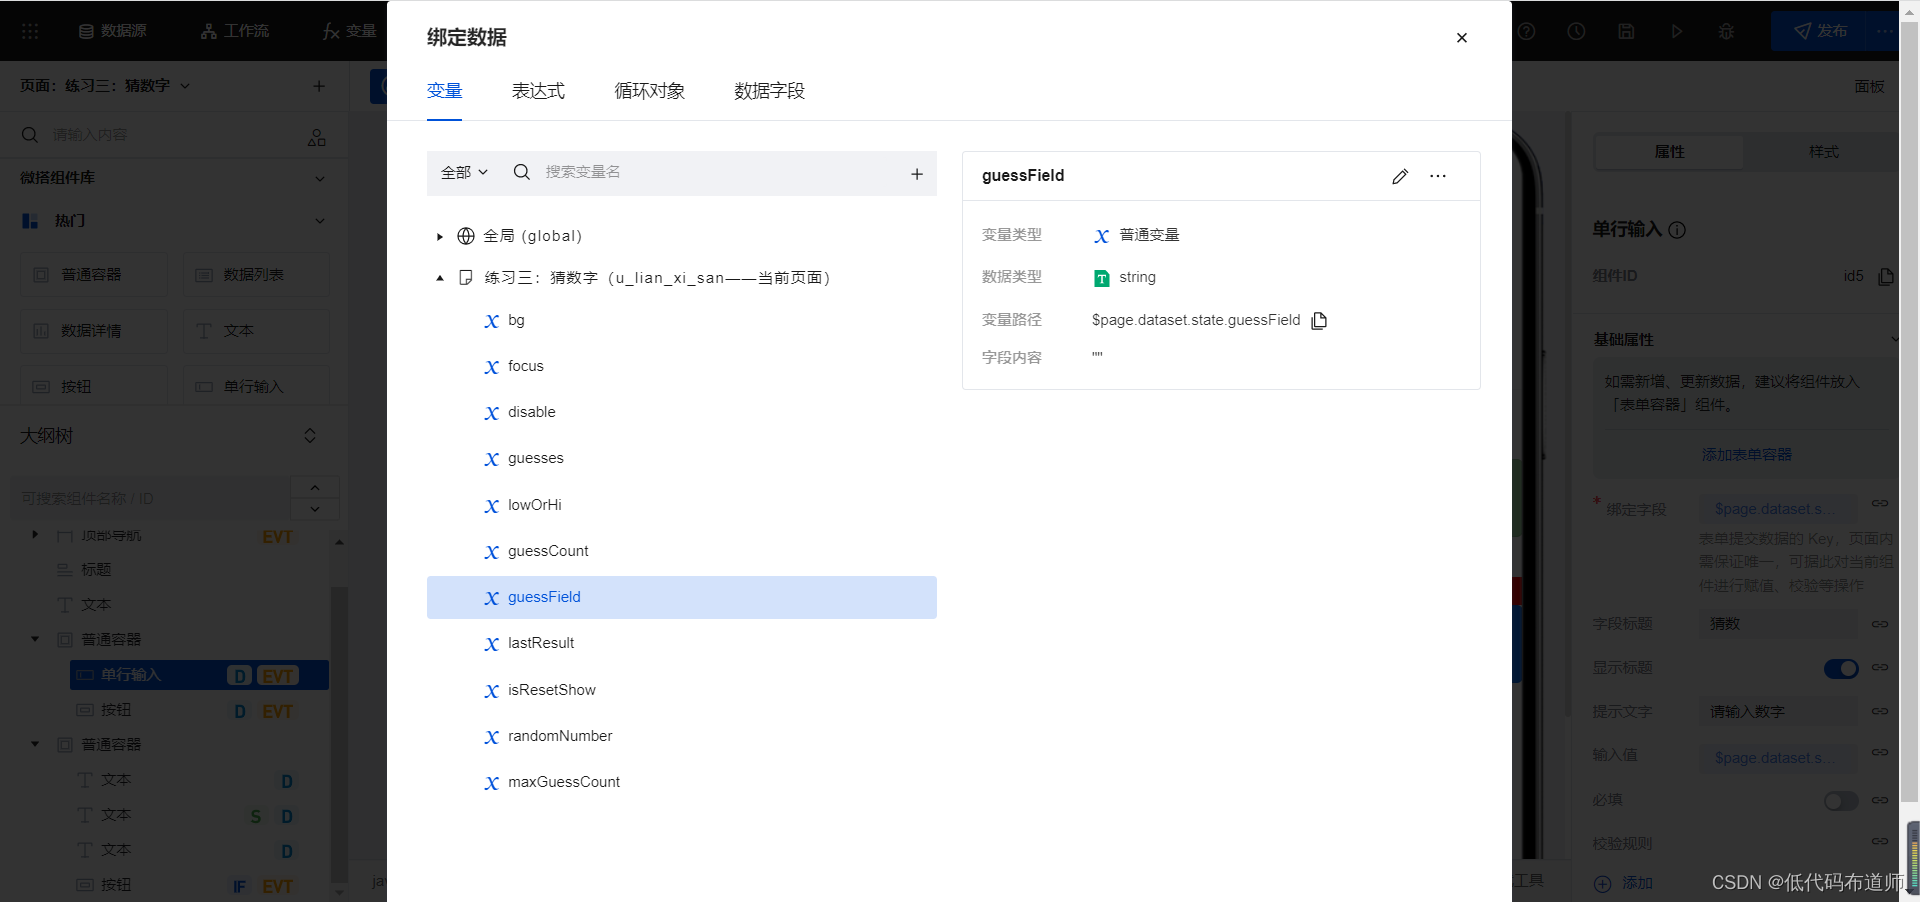Click the history clock icon in toolbar

1576,31
